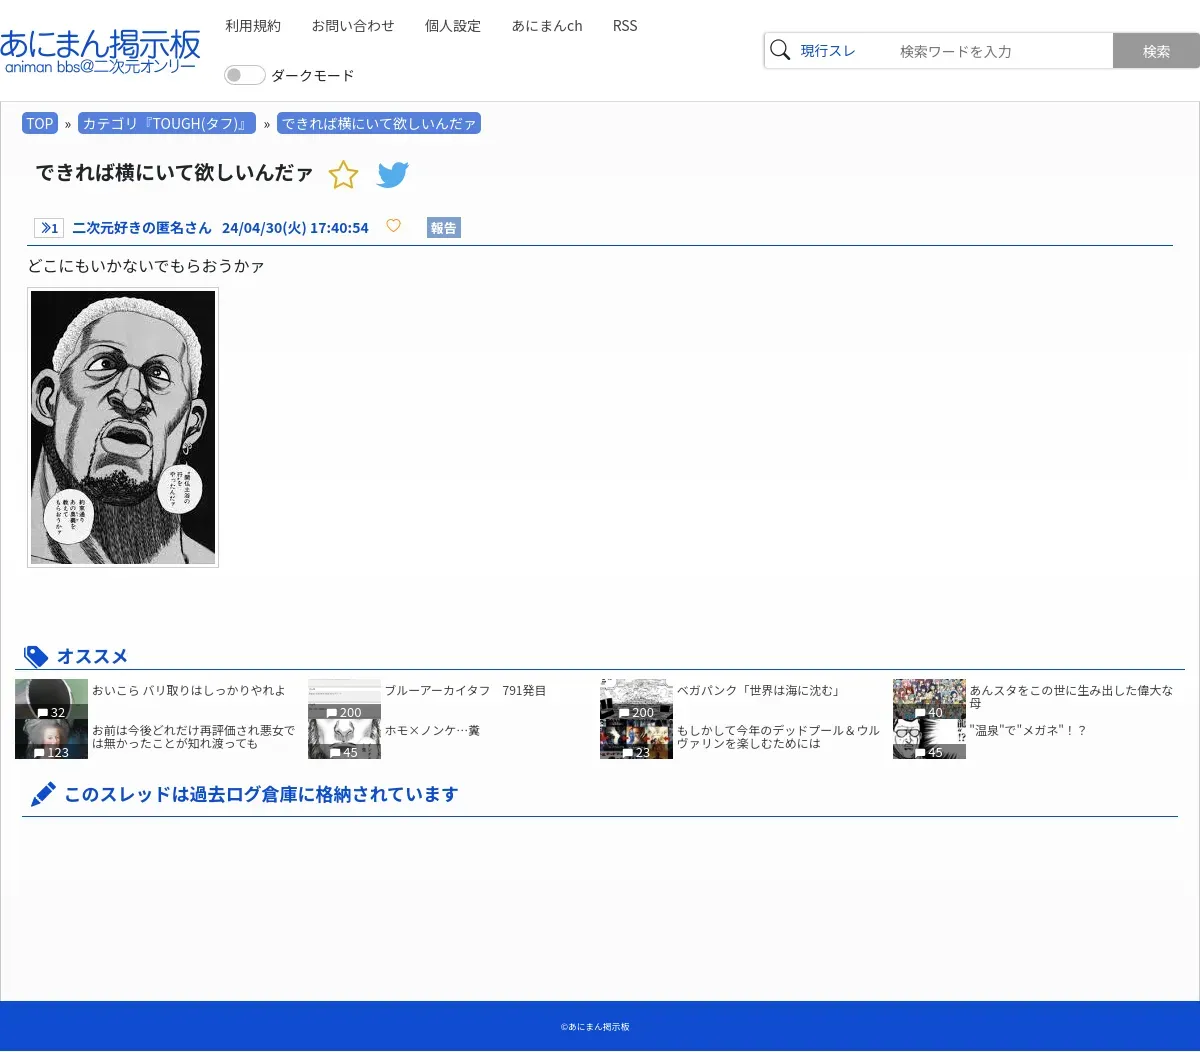Click the pencil icon beside archive notice
Viewport: 1200px width, 1052px height.
(43, 794)
